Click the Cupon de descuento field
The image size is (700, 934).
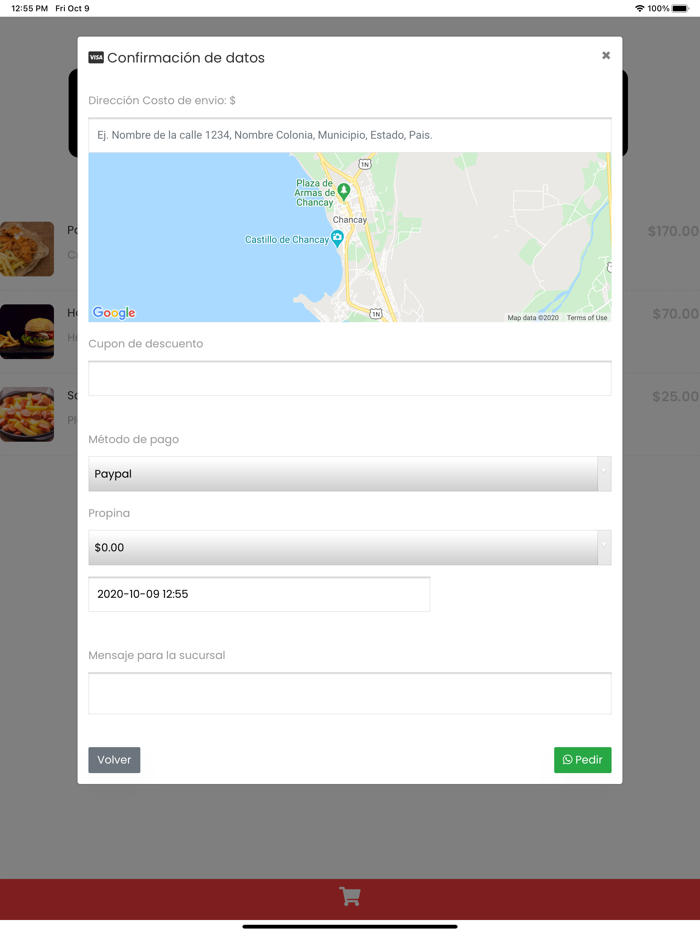(x=349, y=379)
